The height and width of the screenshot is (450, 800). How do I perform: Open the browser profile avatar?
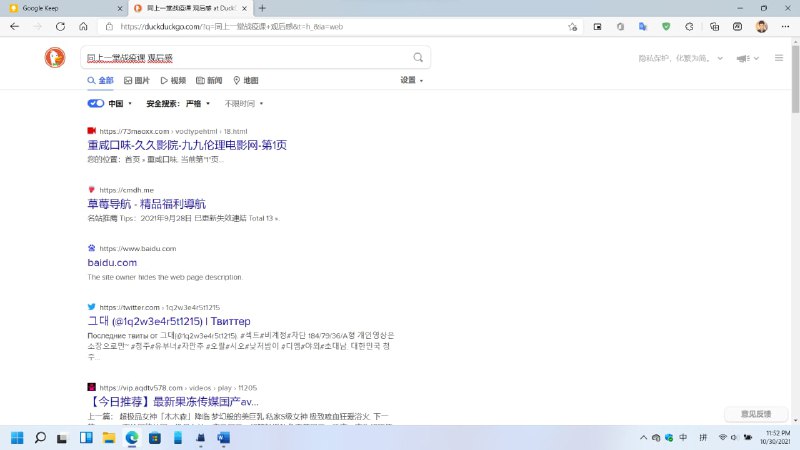pyautogui.click(x=762, y=27)
